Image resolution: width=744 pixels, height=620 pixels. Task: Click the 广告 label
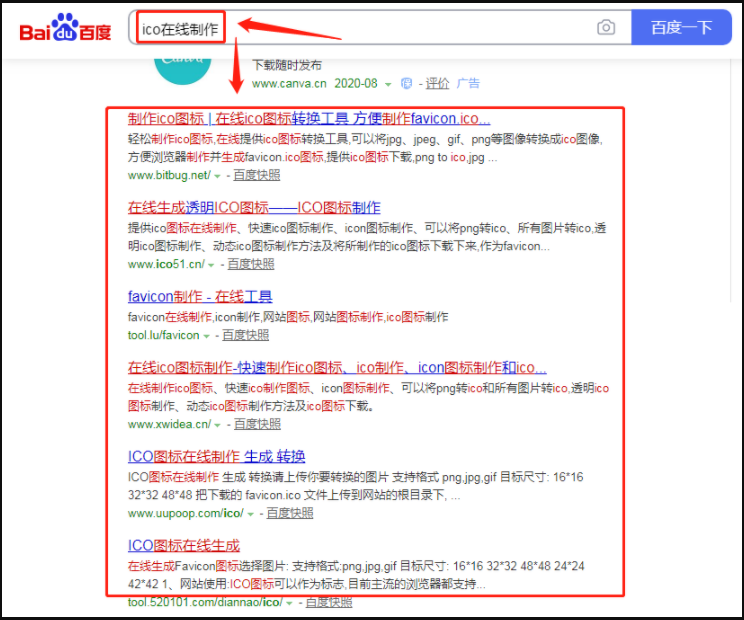[x=468, y=83]
